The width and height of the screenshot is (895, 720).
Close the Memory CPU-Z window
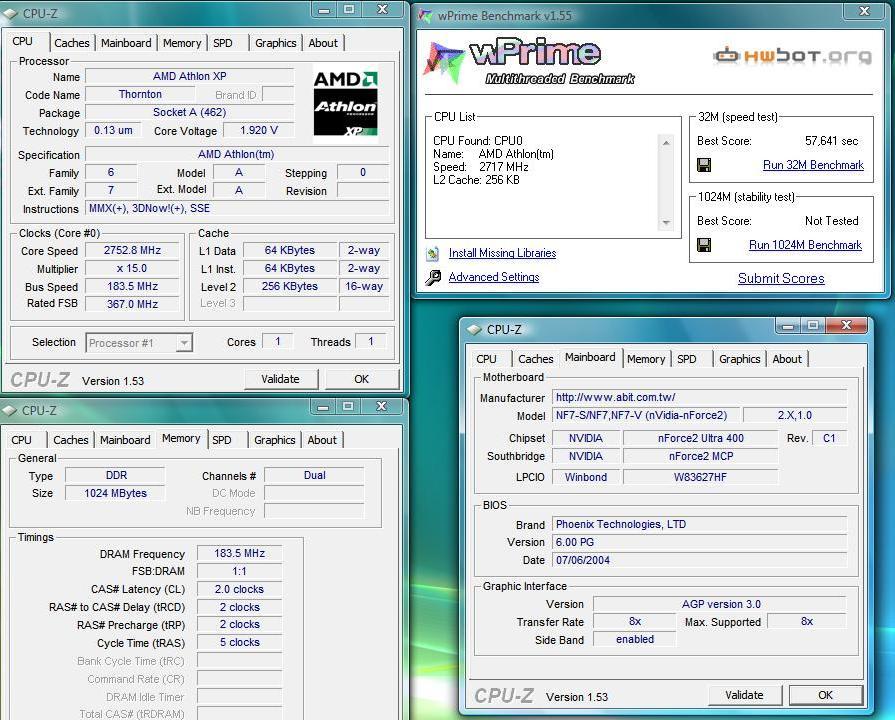(x=382, y=406)
